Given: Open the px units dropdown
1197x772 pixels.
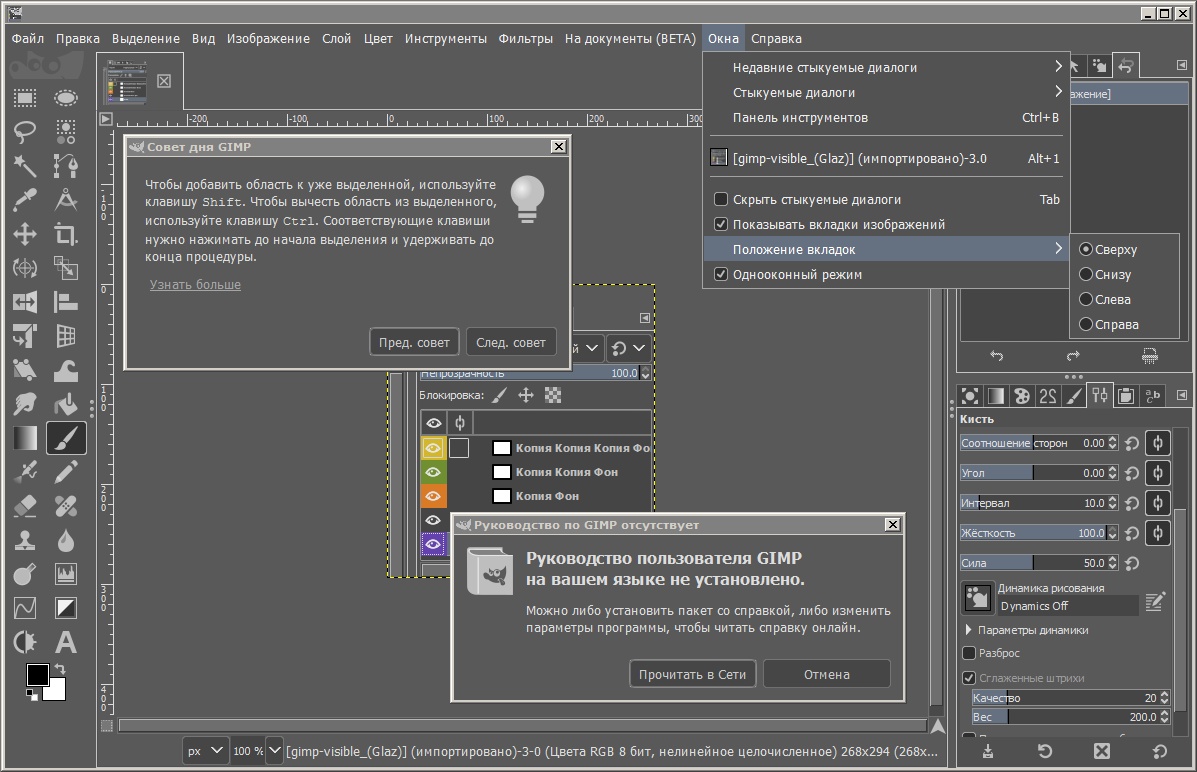Looking at the screenshot, I should (x=206, y=751).
